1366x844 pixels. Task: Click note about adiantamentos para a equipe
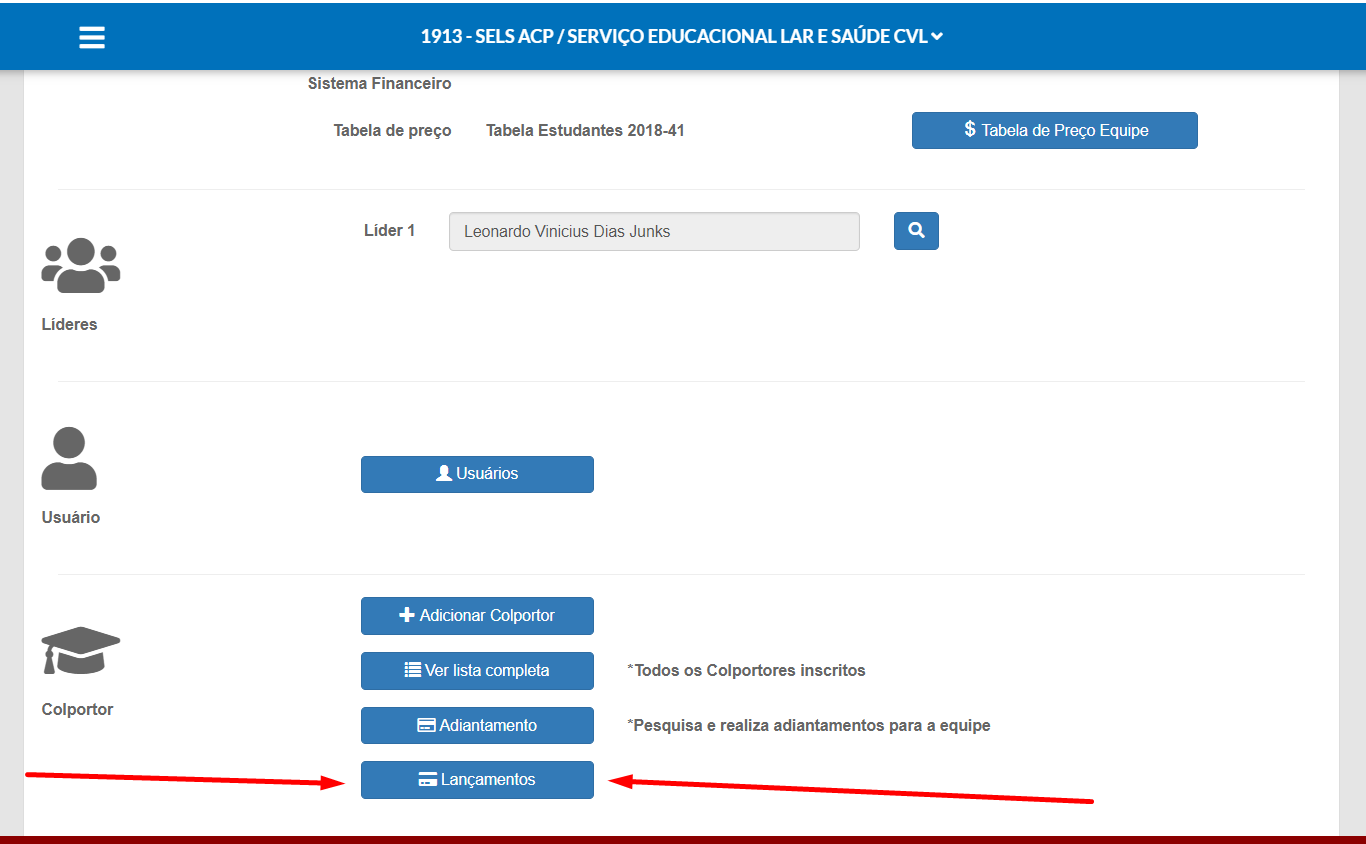pyautogui.click(x=809, y=726)
